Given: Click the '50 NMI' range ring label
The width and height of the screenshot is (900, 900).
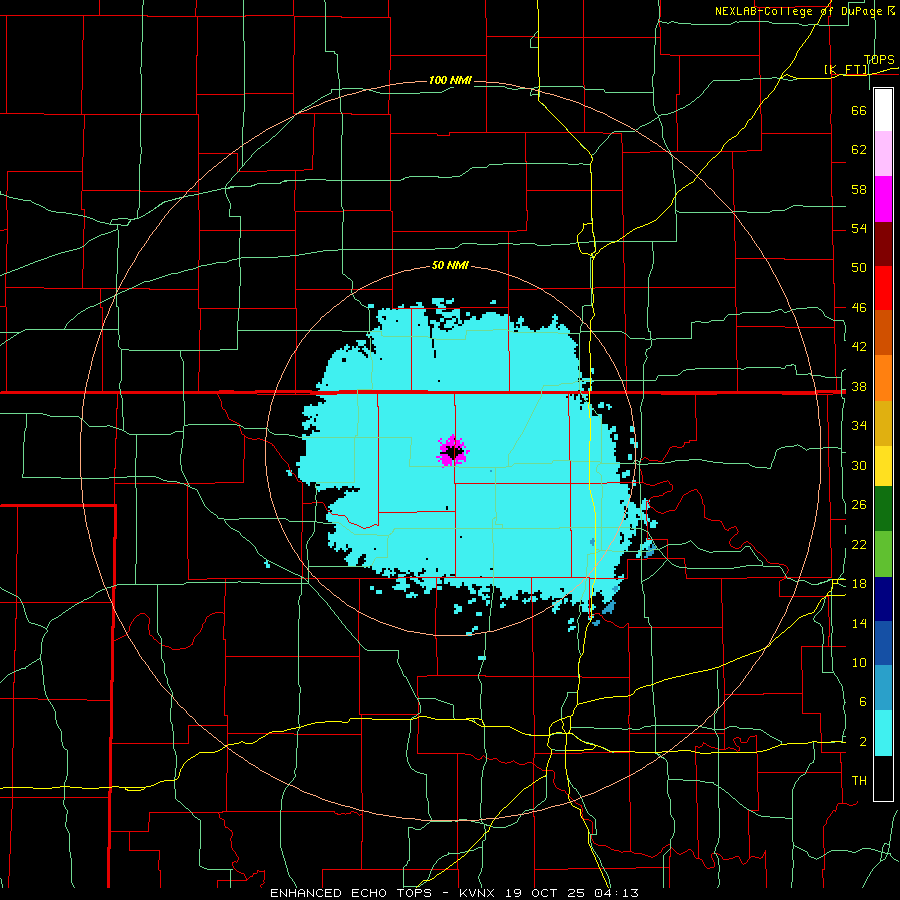Looking at the screenshot, I should [x=450, y=265].
